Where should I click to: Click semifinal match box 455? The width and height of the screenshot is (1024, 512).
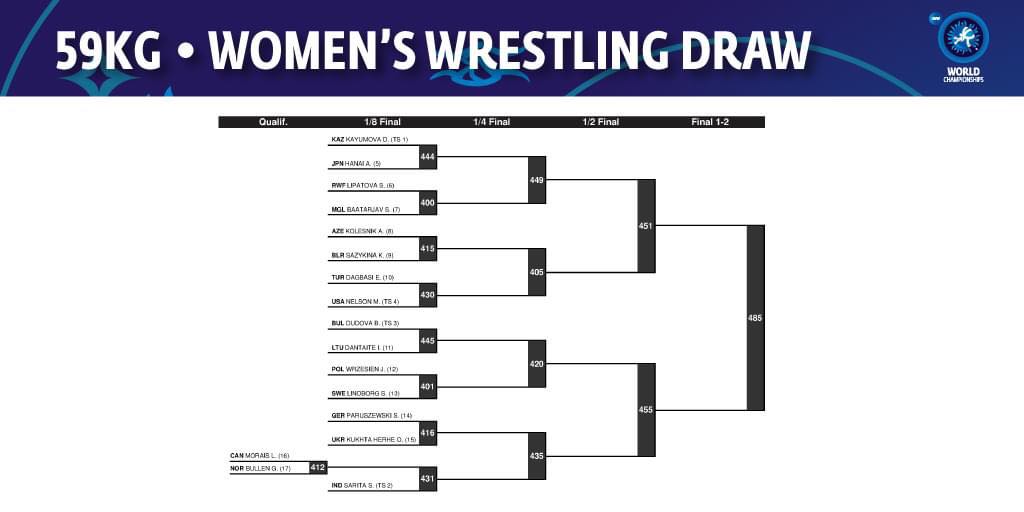646,410
